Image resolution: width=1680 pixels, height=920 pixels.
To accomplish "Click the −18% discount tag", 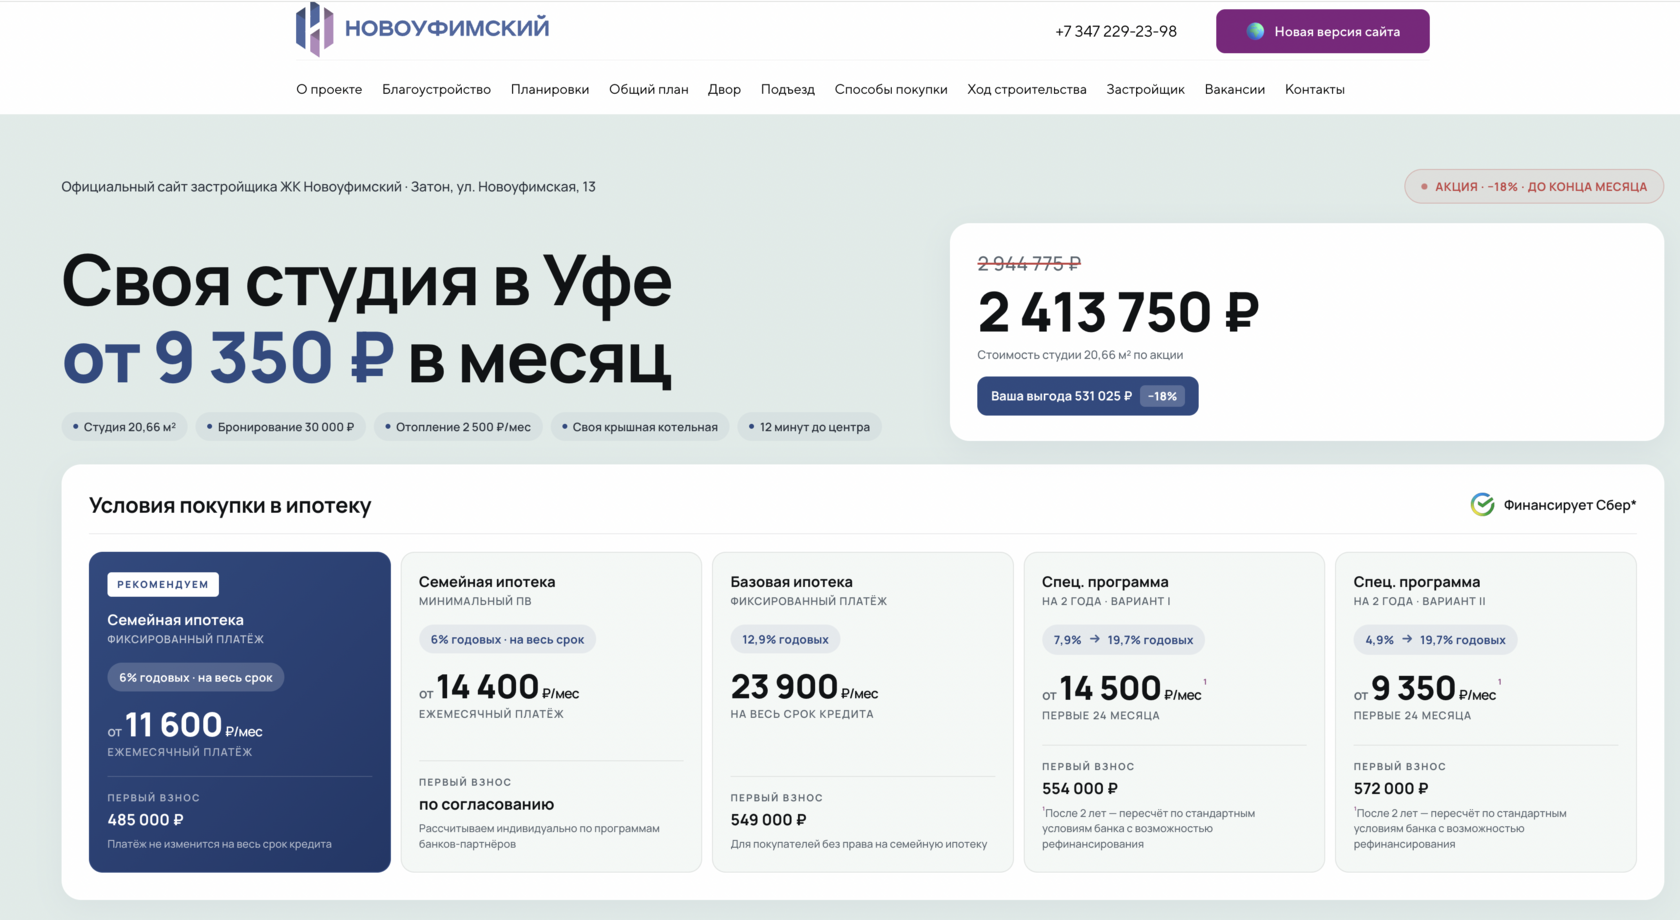I will click(x=1162, y=396).
